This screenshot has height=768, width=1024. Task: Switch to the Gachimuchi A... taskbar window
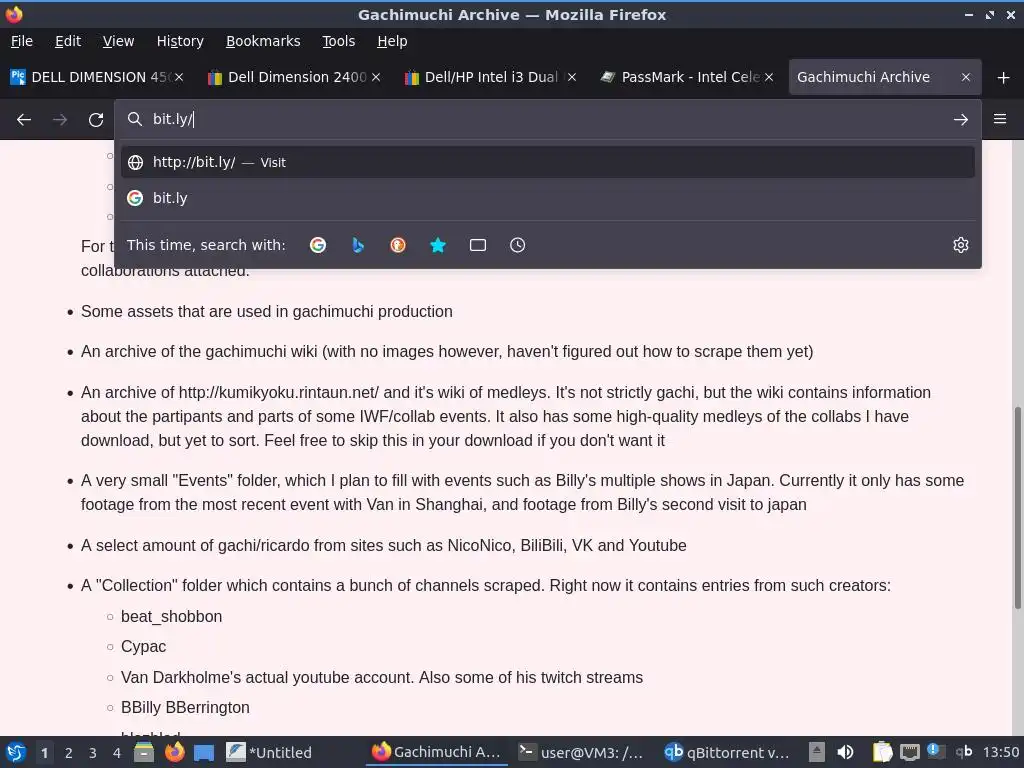[438, 752]
